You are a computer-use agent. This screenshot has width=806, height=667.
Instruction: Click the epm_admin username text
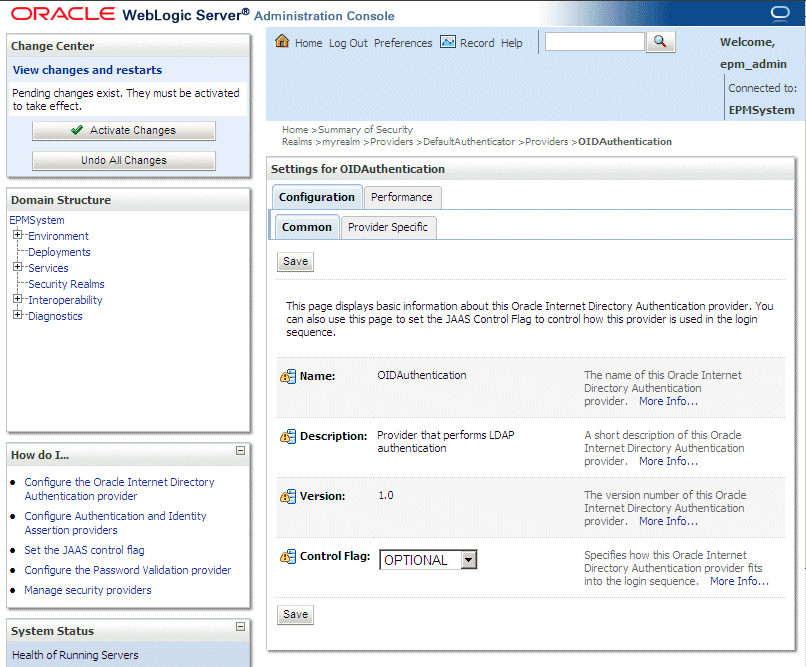tap(753, 64)
